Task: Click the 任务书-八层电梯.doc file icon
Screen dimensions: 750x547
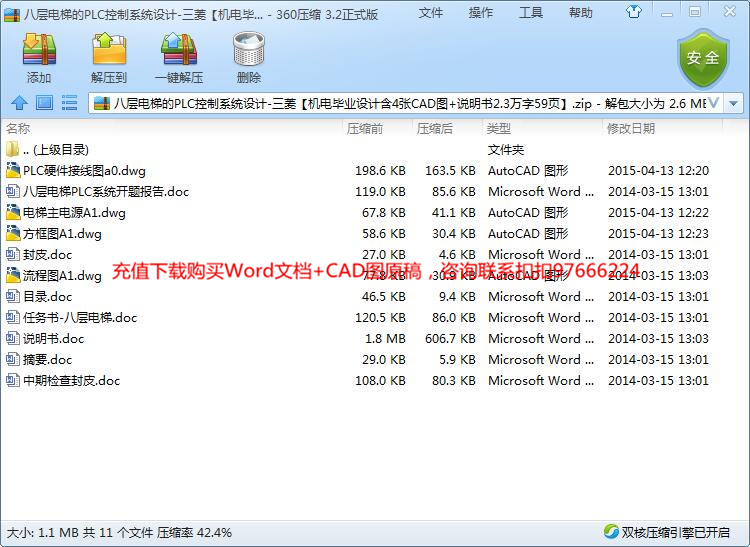Action: pos(12,317)
